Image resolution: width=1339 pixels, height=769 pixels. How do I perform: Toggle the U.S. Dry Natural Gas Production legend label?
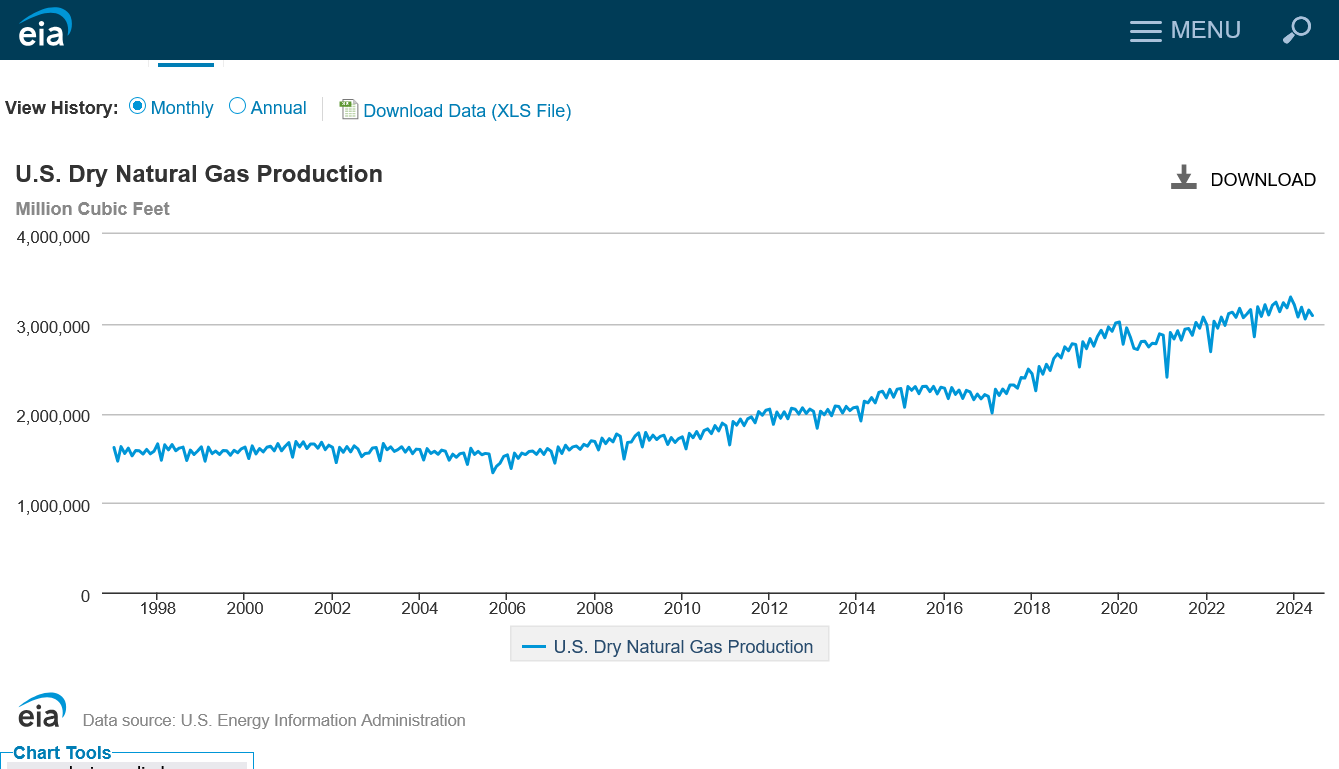pos(683,647)
